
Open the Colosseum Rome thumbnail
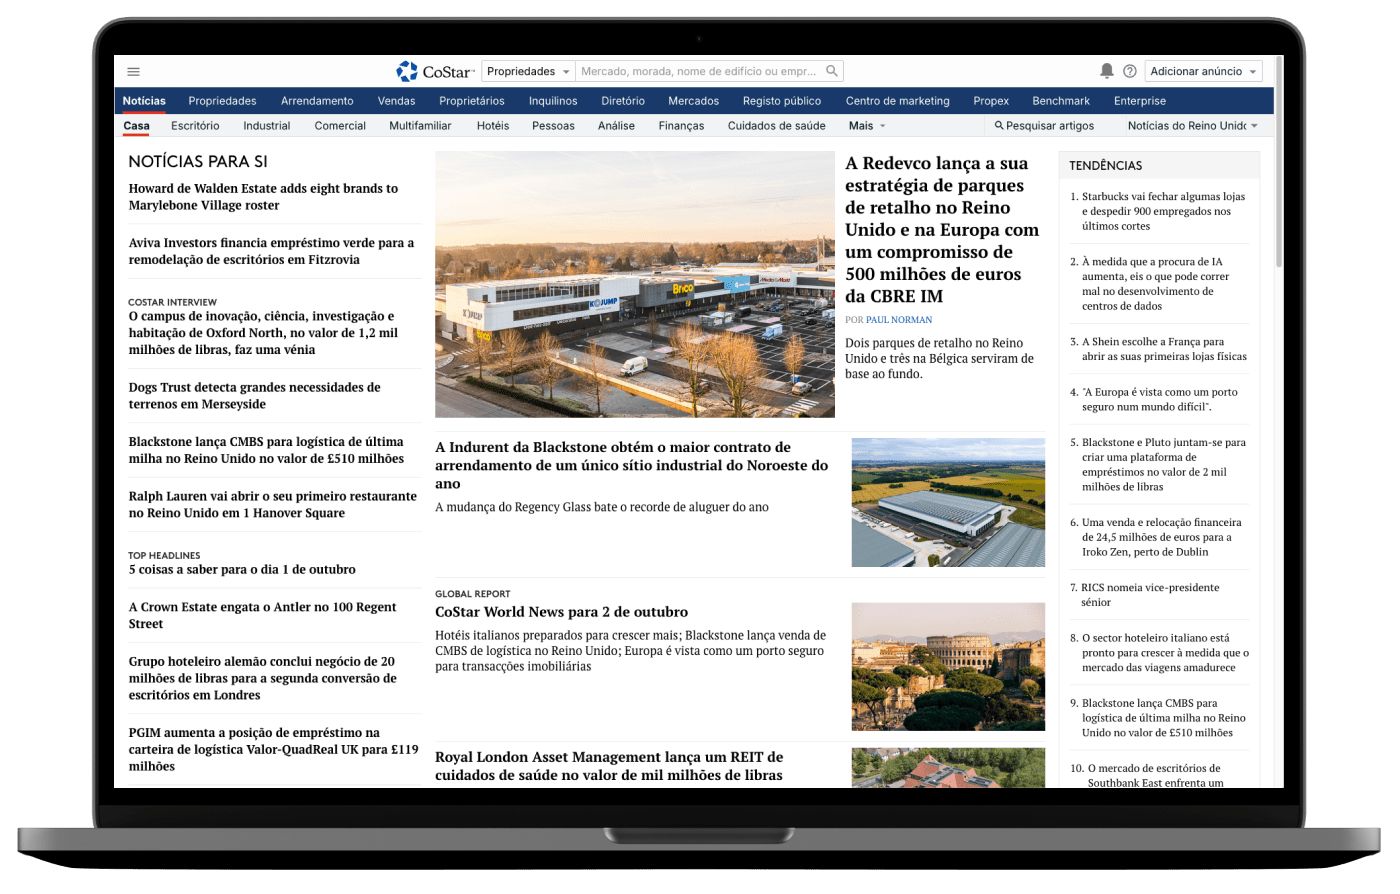click(947, 666)
